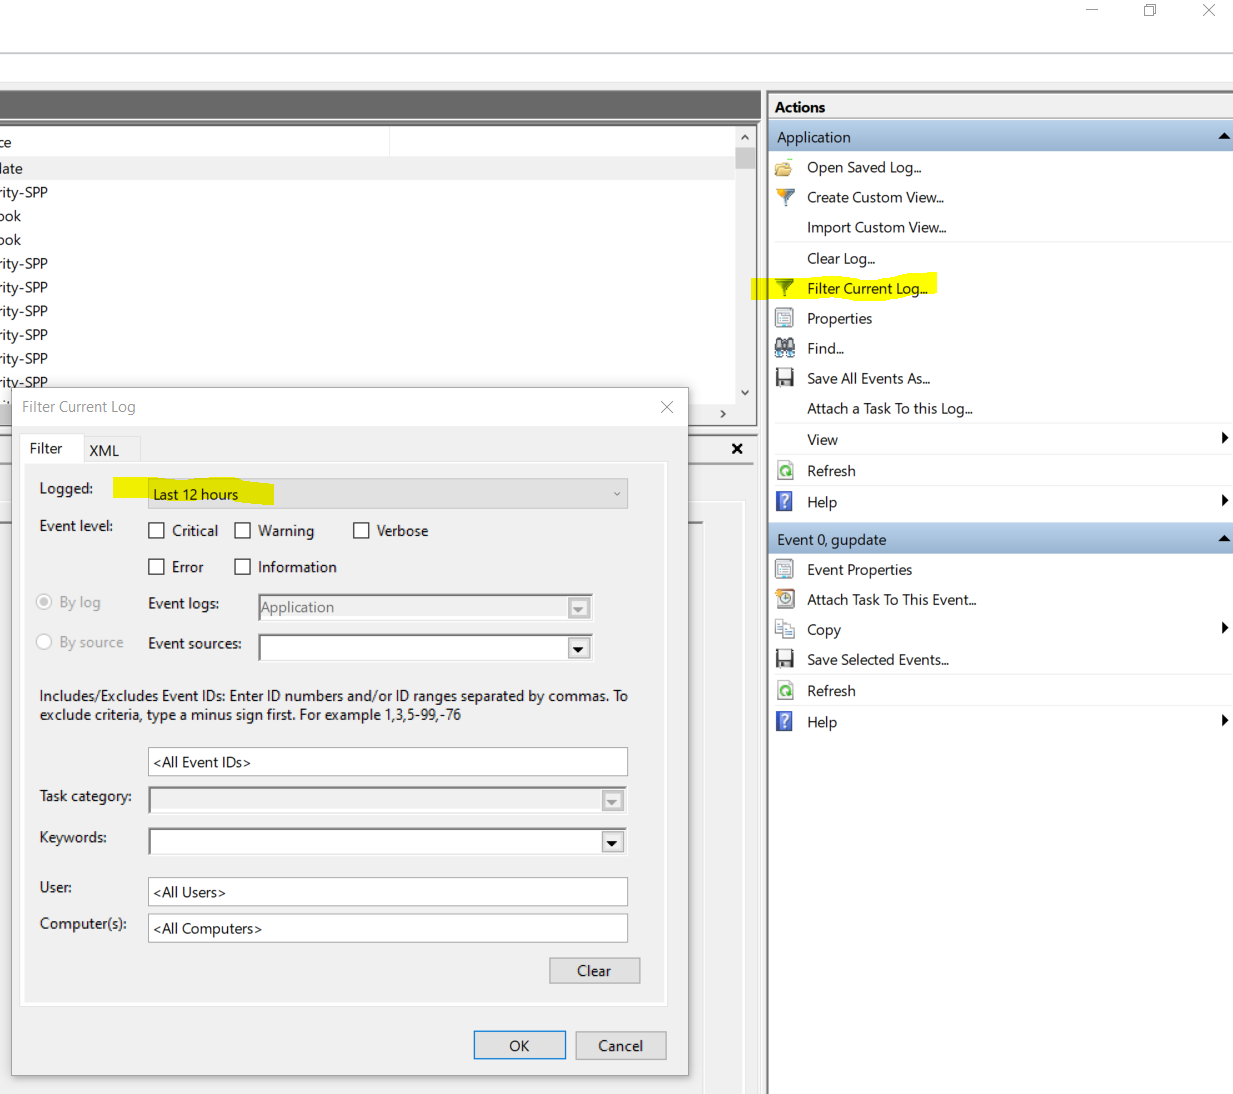Select the By source radio button
The width and height of the screenshot is (1233, 1094).
click(44, 641)
